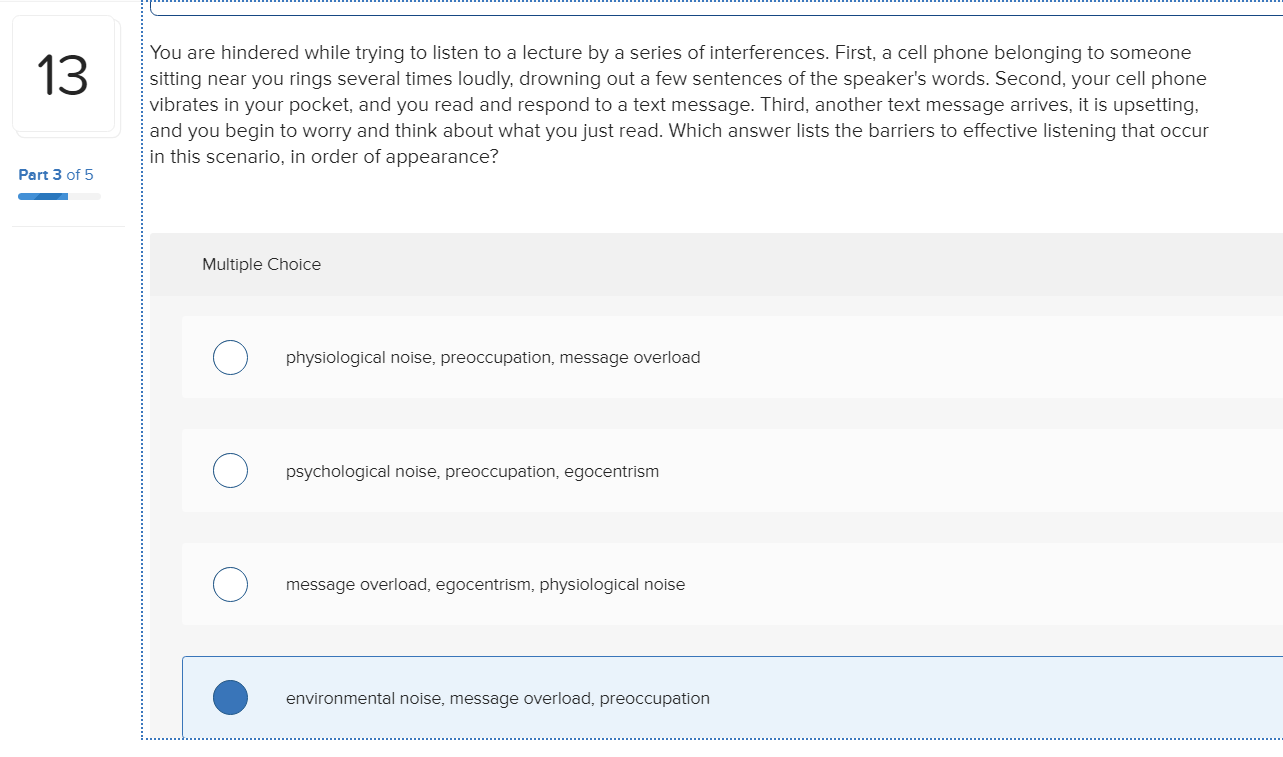Deselect the environmental noise radio button

click(x=230, y=697)
